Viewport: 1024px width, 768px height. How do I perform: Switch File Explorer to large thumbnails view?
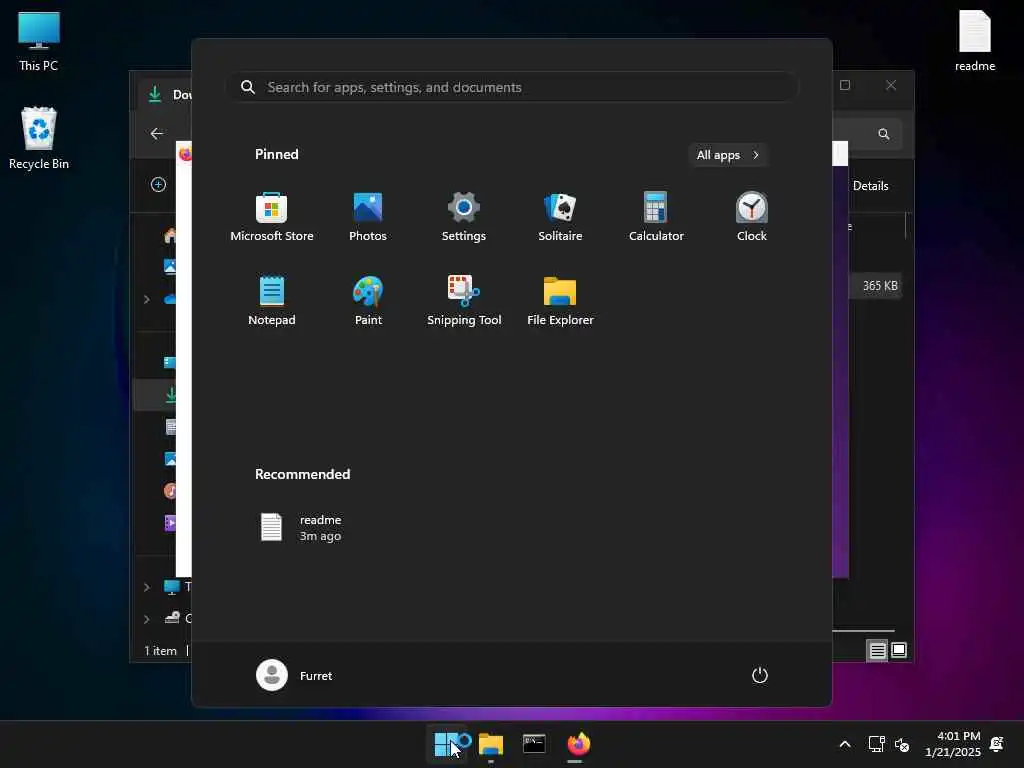(899, 650)
